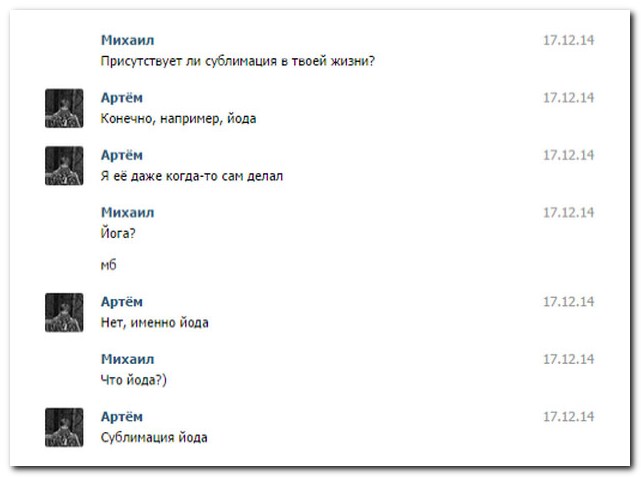641x477 pixels.
Task: Click the 17.12.14 date beside 'Йога?'
Action: [x=568, y=212]
